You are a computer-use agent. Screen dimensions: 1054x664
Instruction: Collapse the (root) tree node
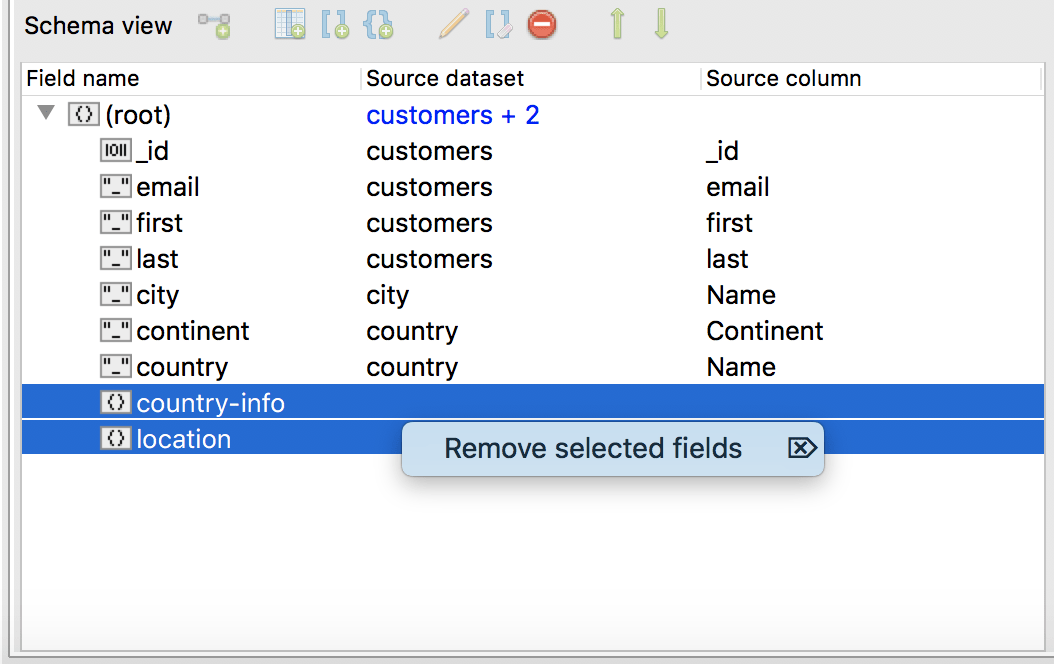click(45, 113)
